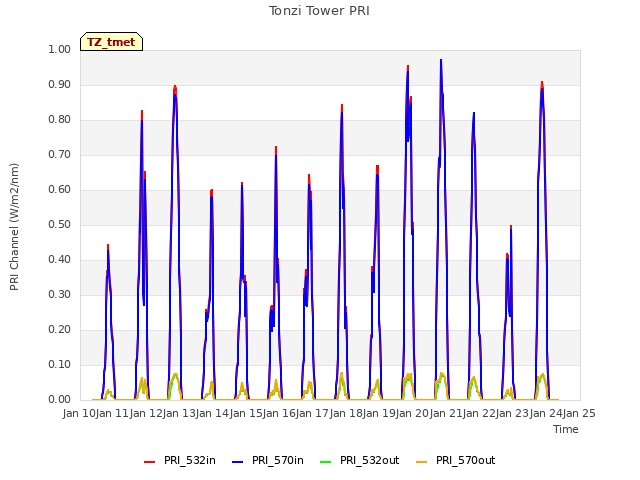Click the Jan 24 peak near 0.91
The image size is (640, 480).
tap(542, 82)
